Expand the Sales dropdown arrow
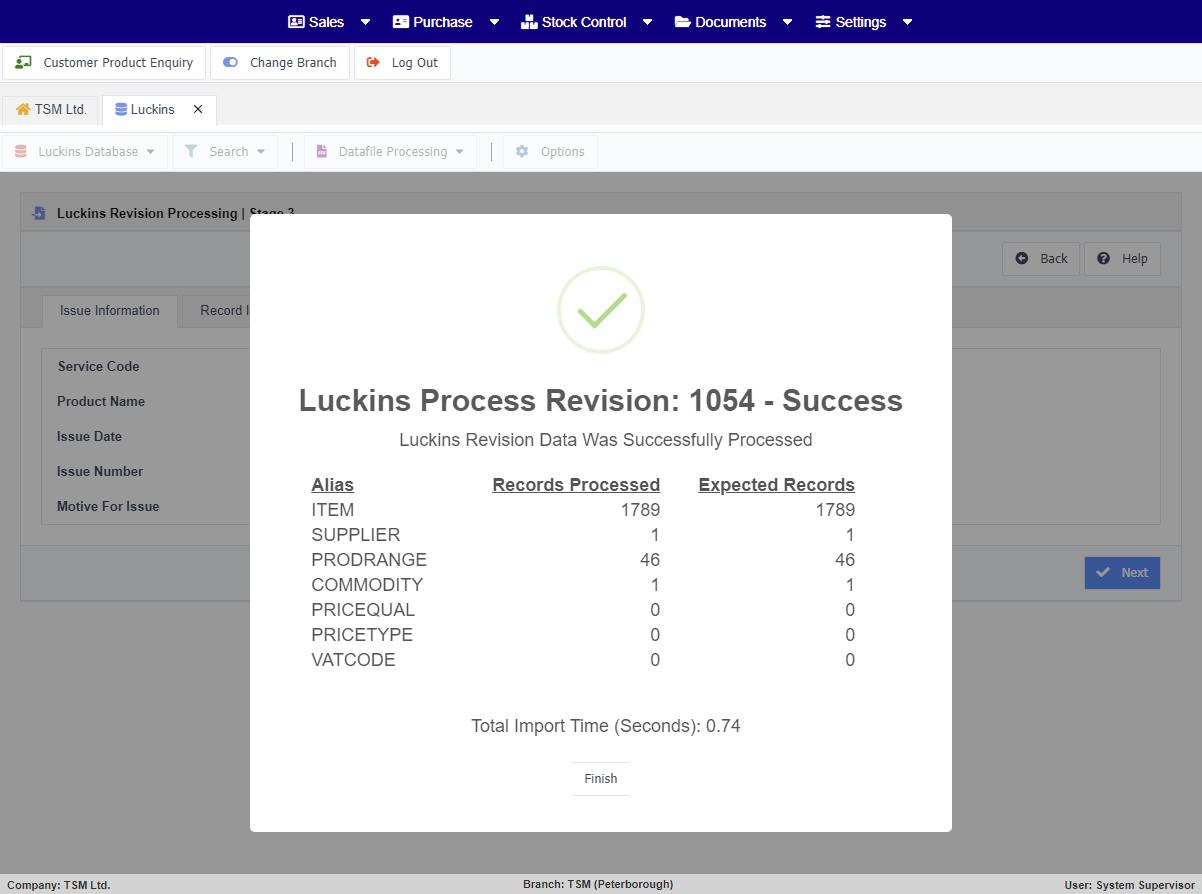The height and width of the screenshot is (894, 1202). point(365,22)
